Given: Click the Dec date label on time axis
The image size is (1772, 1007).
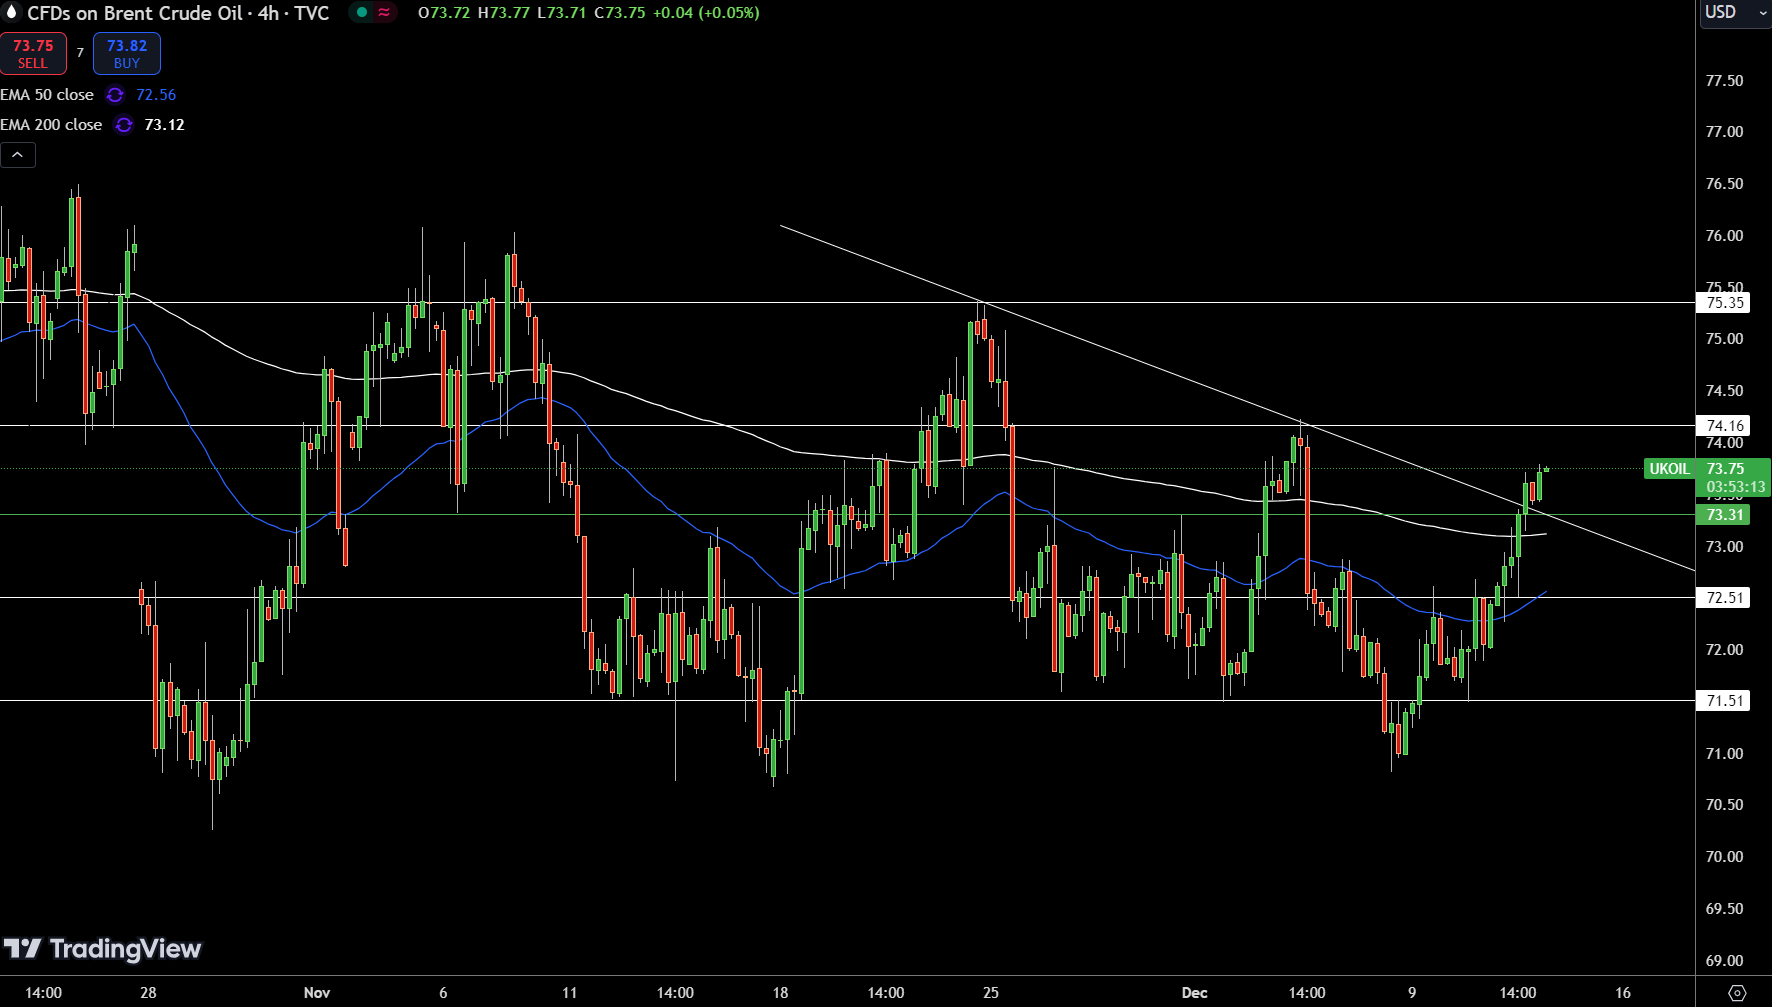Looking at the screenshot, I should (x=1194, y=993).
